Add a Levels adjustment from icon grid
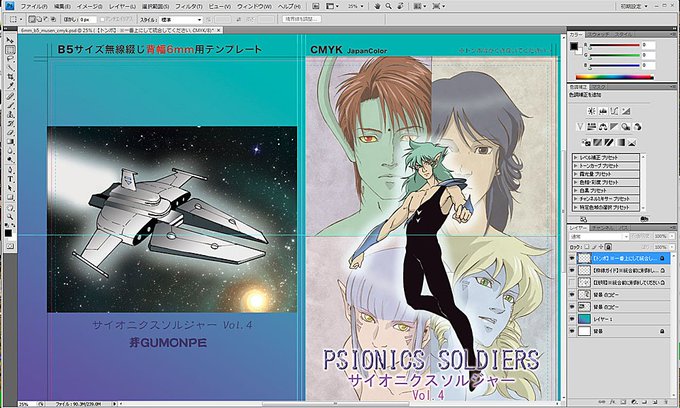 tap(603, 111)
